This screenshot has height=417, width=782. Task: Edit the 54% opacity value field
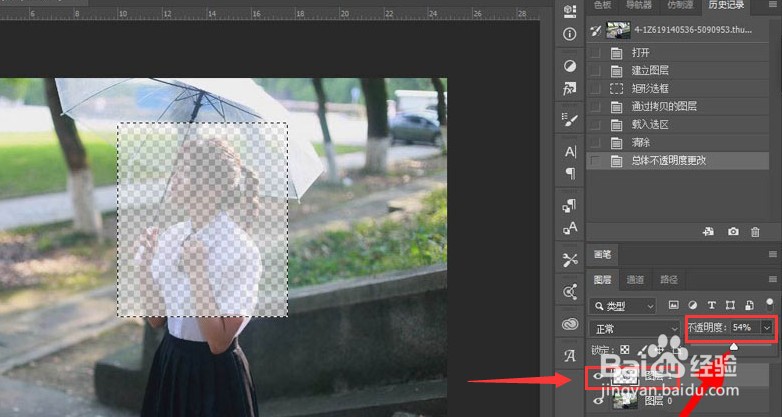pos(745,327)
